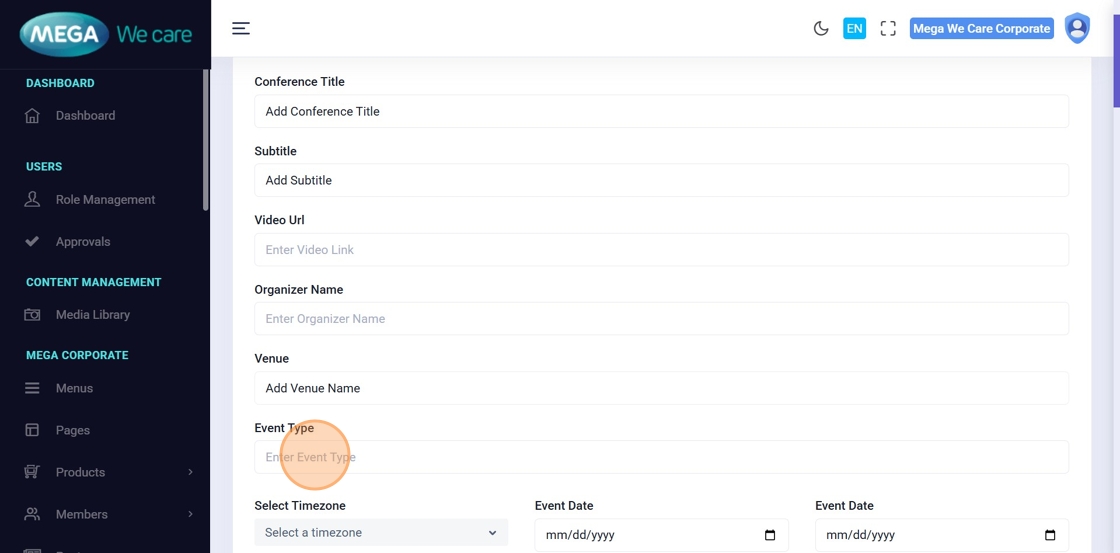Toggle dark mode moon icon
The image size is (1120, 553).
821,28
